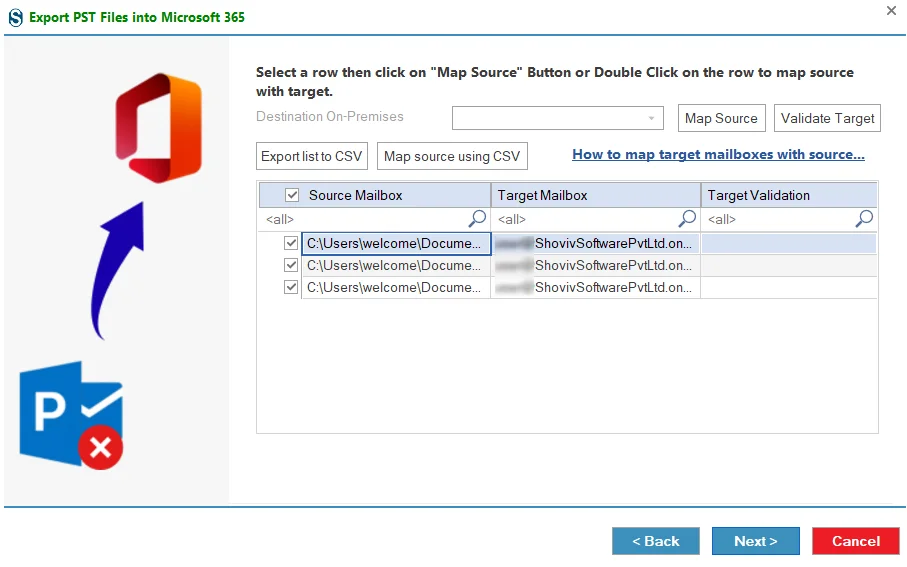Click search icon in Target Validation filter
907x567 pixels.
pos(864,219)
